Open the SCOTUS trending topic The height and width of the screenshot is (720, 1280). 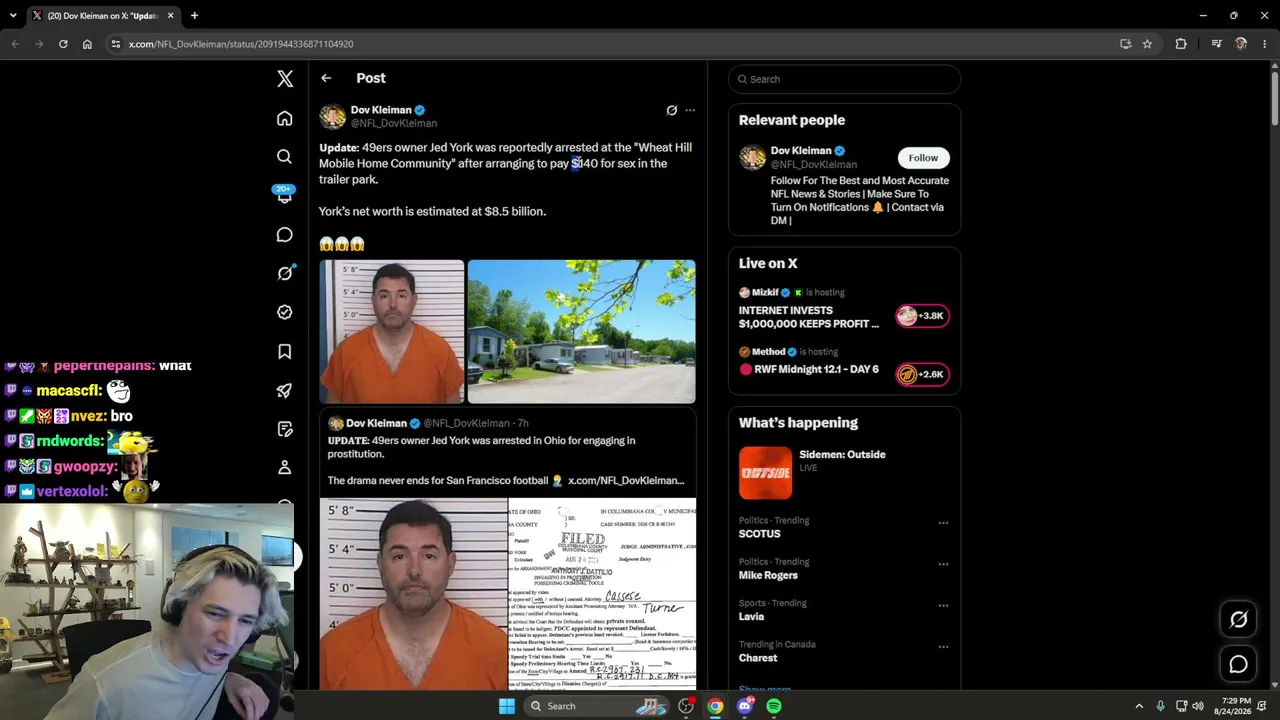759,534
